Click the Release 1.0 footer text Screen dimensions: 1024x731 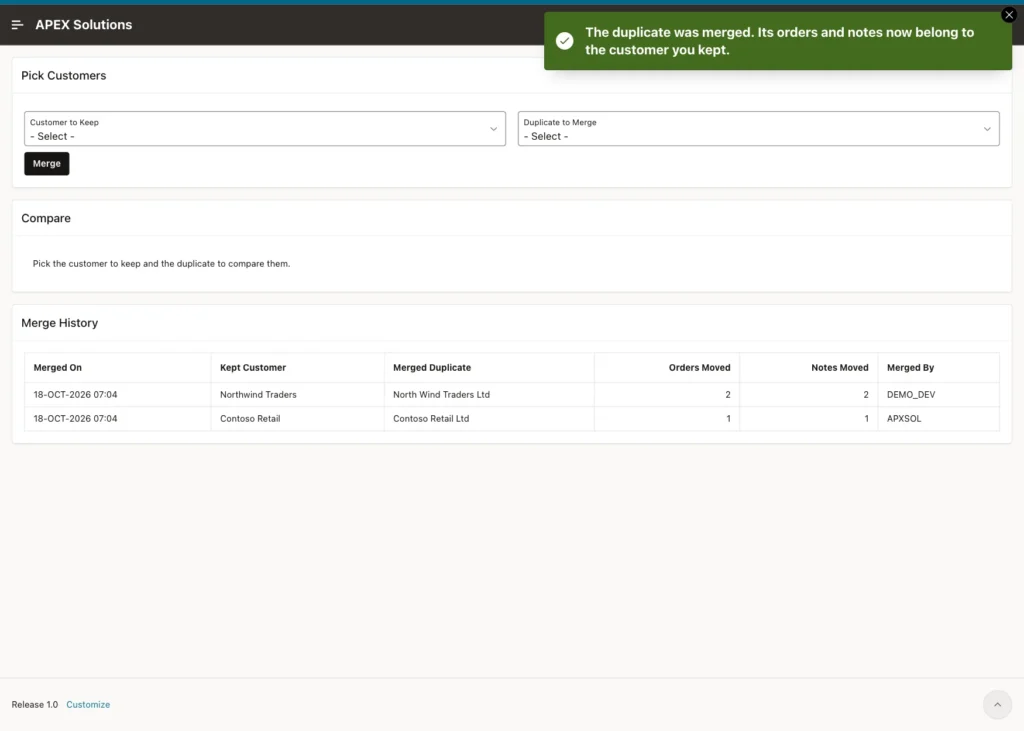35,704
